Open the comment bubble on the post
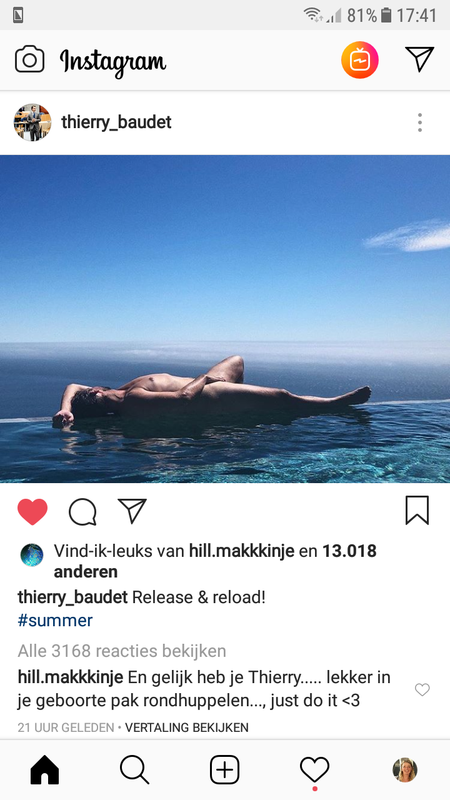This screenshot has width=450, height=800. (83, 511)
